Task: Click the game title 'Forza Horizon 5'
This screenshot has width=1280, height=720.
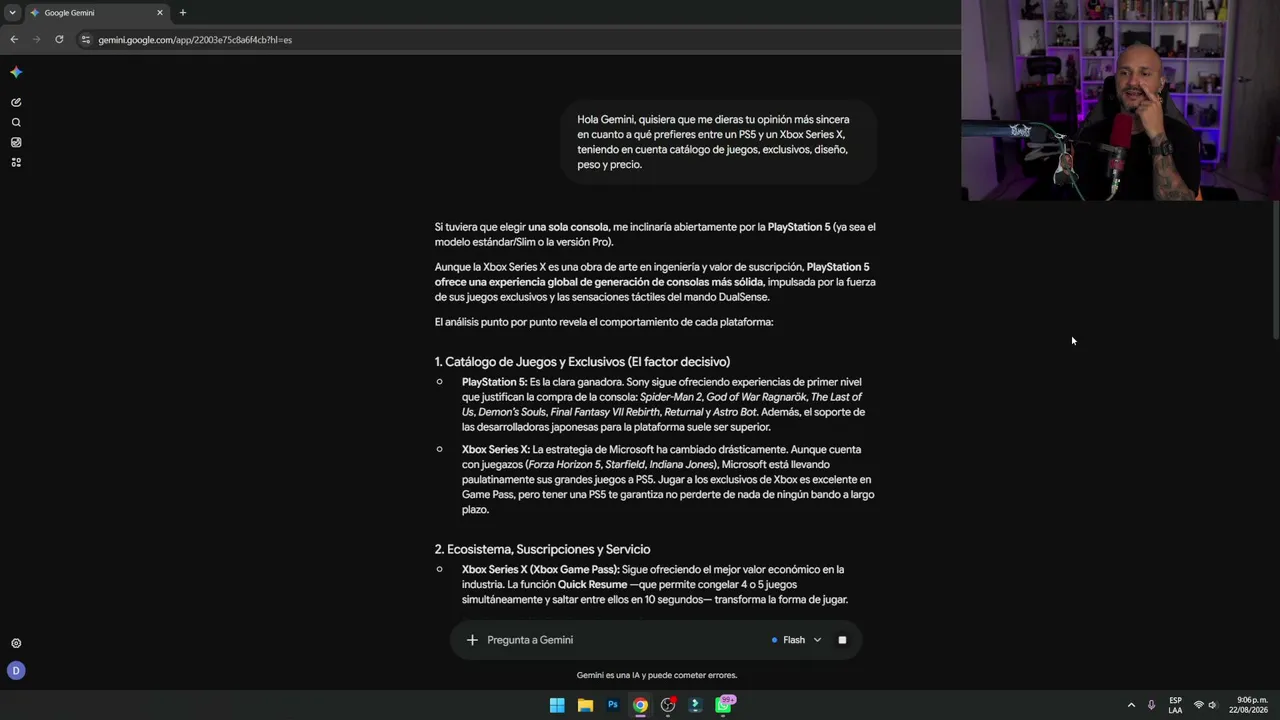Action: tap(564, 464)
